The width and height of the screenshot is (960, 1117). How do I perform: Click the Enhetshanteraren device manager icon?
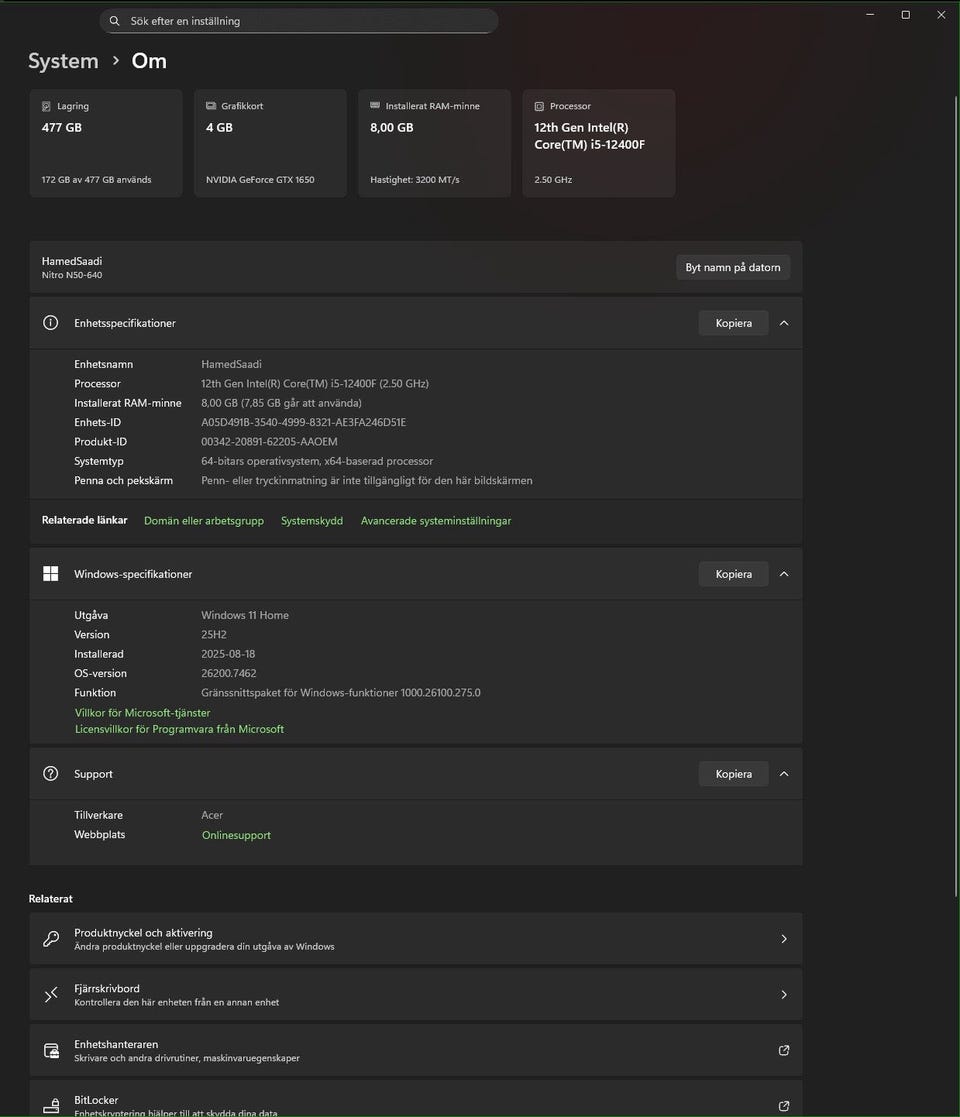click(51, 1051)
